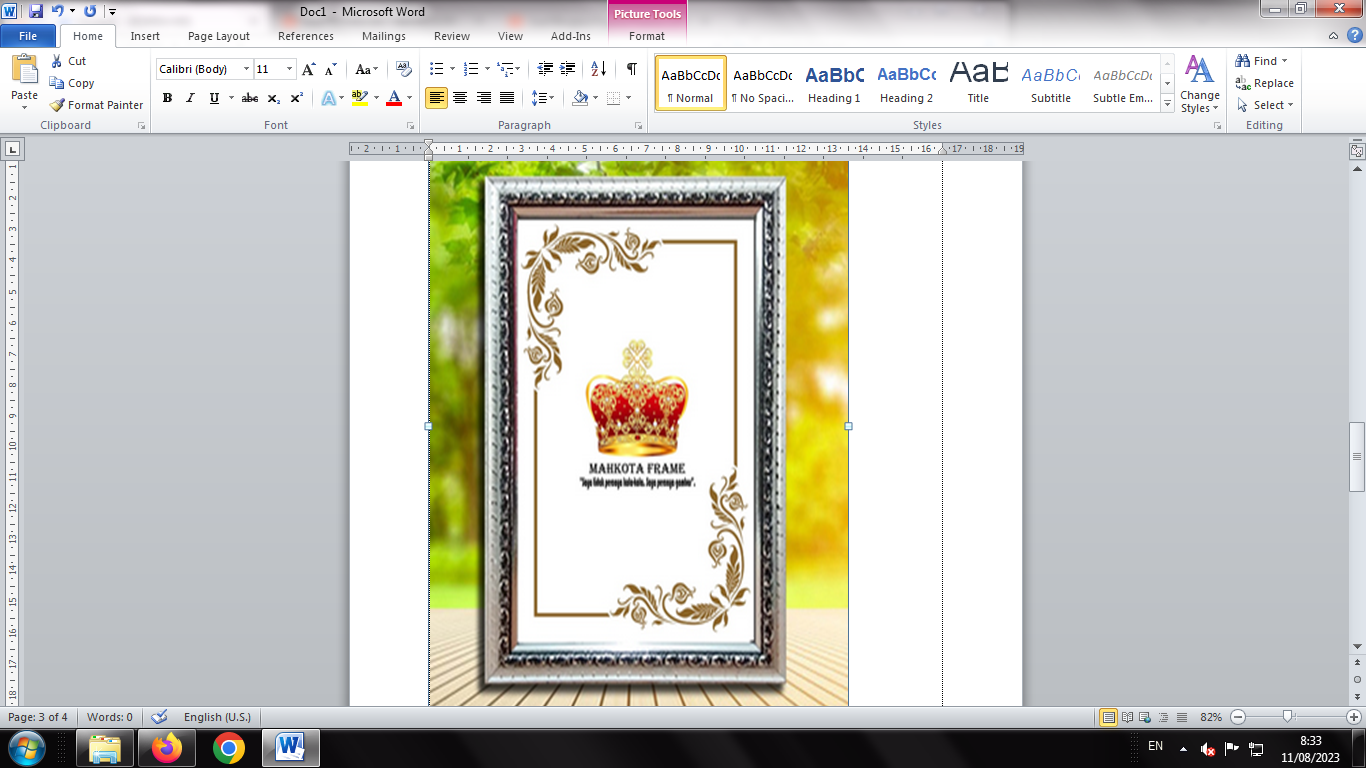Screen dimensions: 1366x768
Task: Toggle Show/Hide paragraph marks
Action: [x=632, y=69]
